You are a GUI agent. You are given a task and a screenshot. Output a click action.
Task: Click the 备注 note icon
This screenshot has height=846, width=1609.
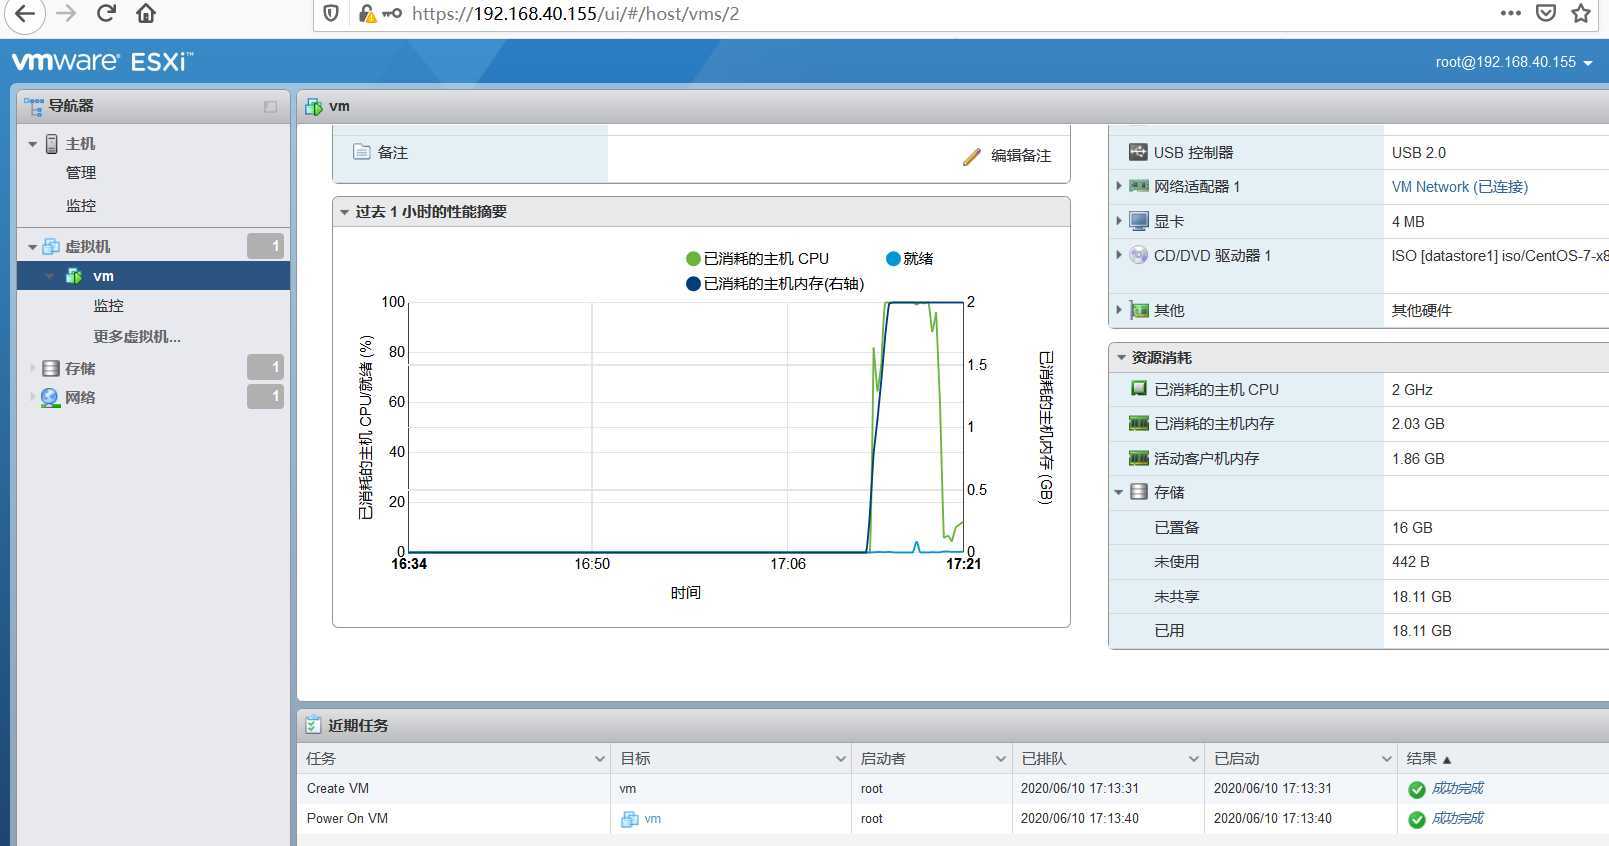[362, 152]
